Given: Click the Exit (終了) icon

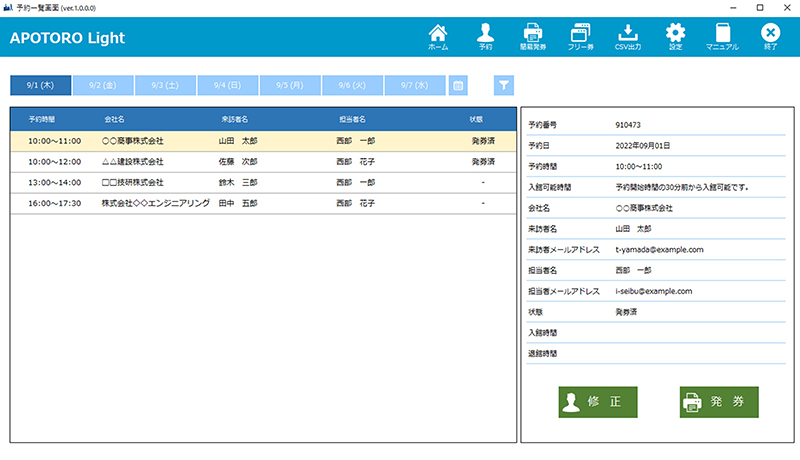Looking at the screenshot, I should pos(770,37).
